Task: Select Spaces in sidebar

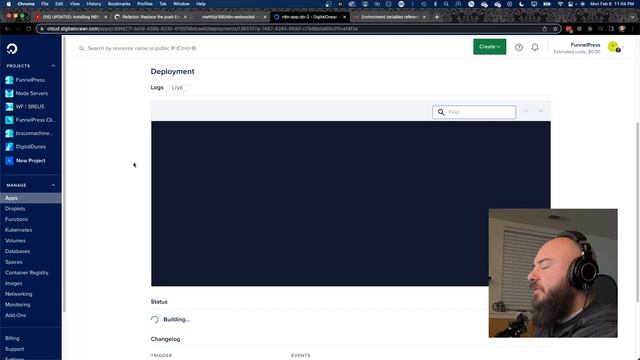Action: 13,262
